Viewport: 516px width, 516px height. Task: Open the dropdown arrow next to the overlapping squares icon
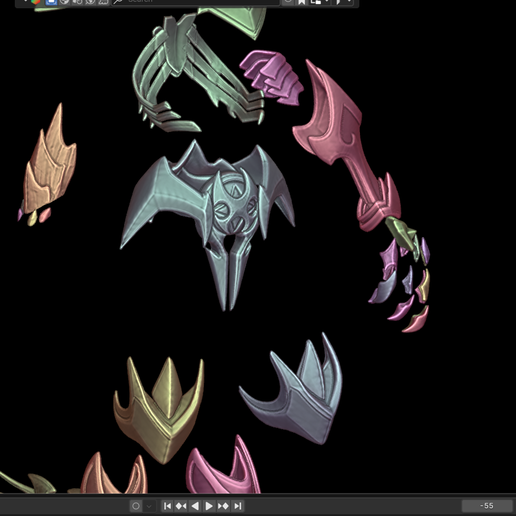point(327,2)
